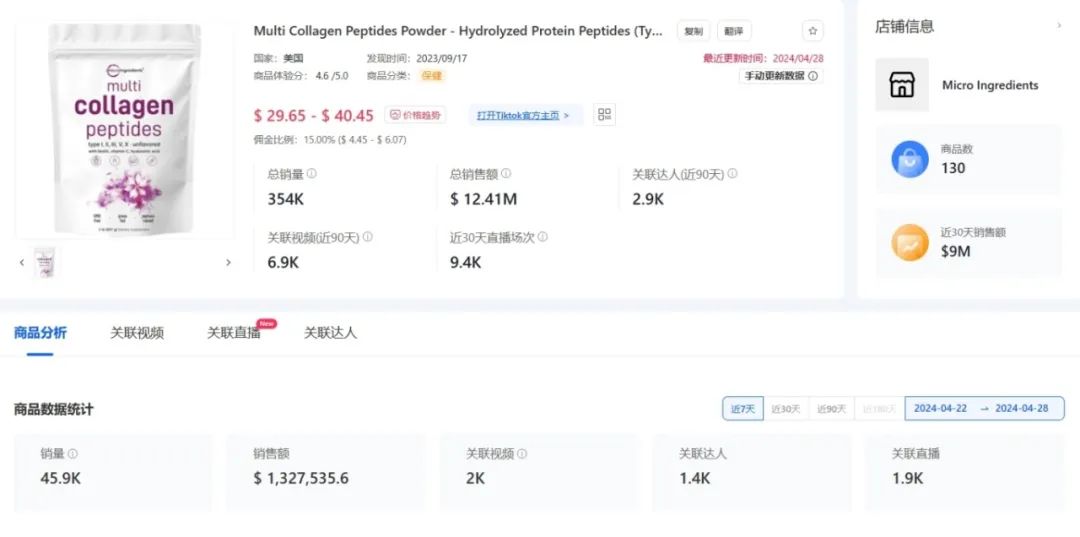Click the 354K total sales value
This screenshot has height=537, width=1080.
(x=286, y=200)
